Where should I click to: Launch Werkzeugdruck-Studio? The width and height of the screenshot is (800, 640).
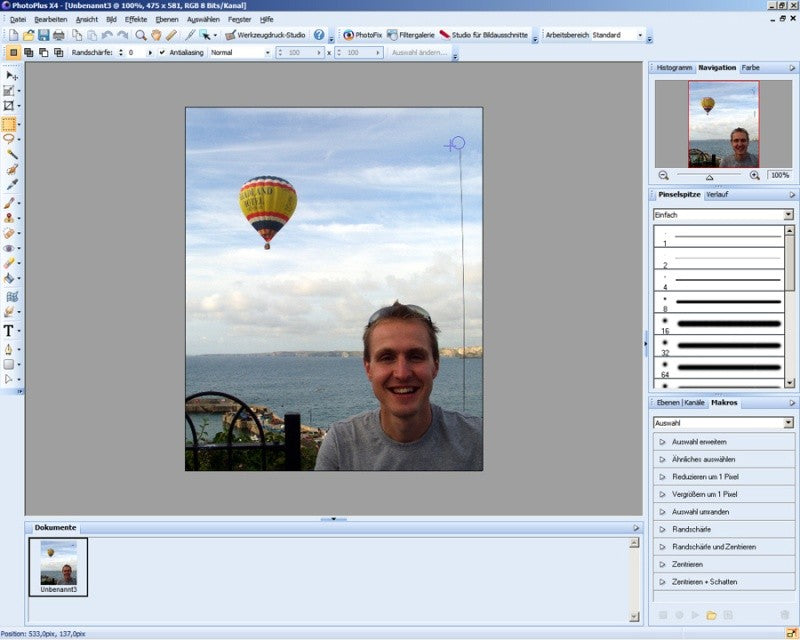tap(265, 35)
